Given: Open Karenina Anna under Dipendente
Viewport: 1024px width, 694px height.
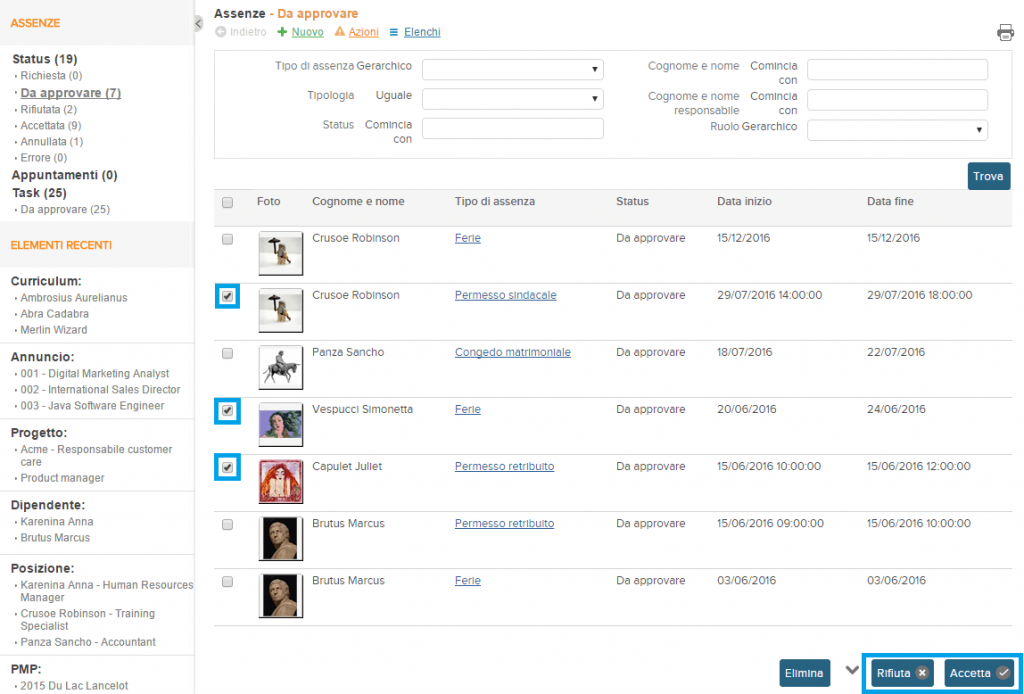Looking at the screenshot, I should pos(57,522).
